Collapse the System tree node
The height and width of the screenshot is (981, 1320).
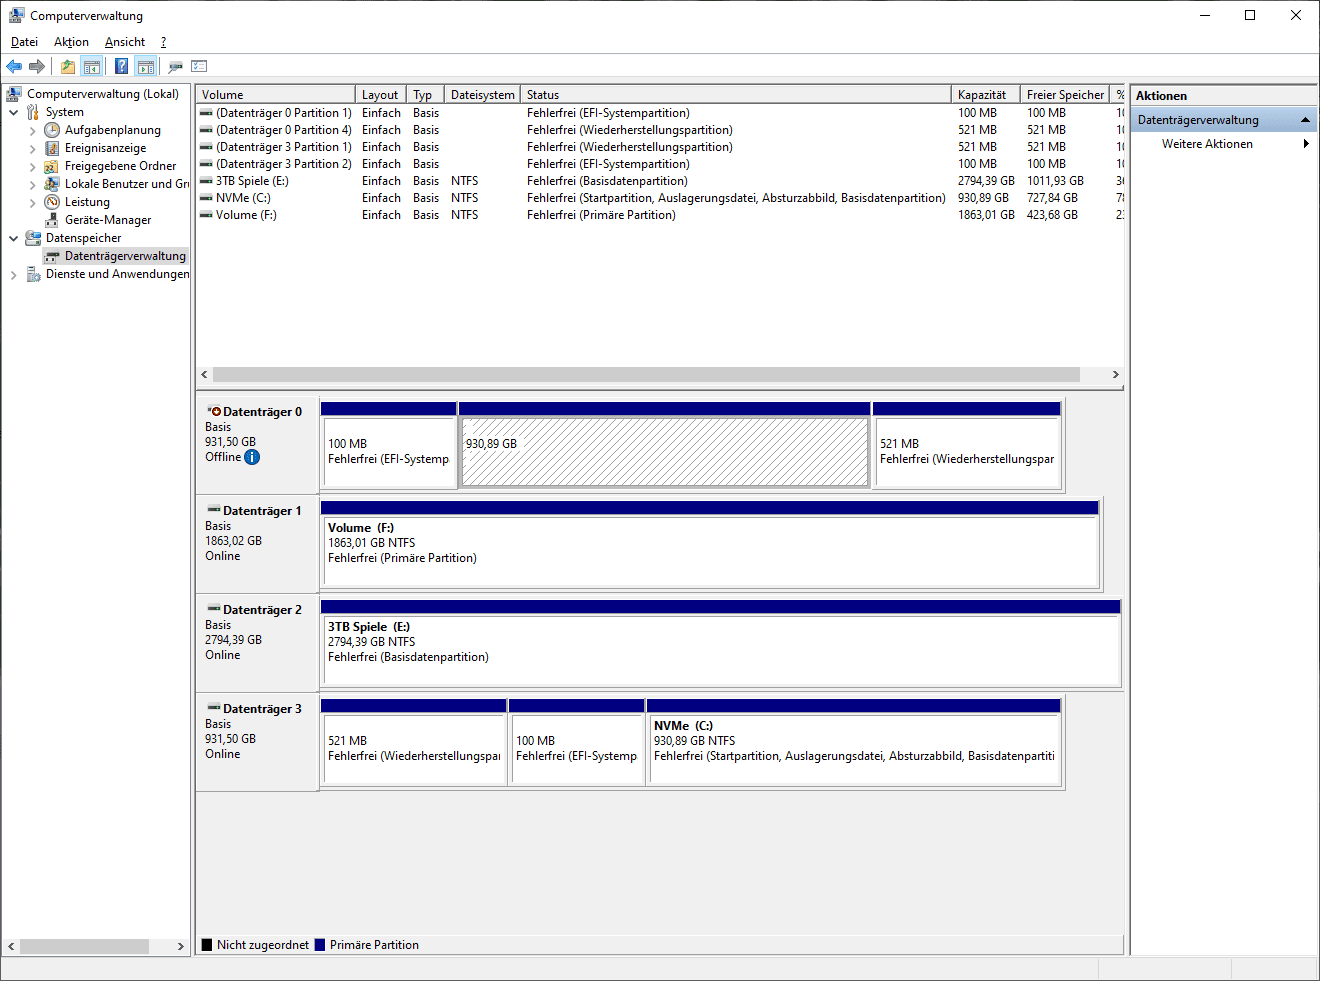pyautogui.click(x=14, y=112)
